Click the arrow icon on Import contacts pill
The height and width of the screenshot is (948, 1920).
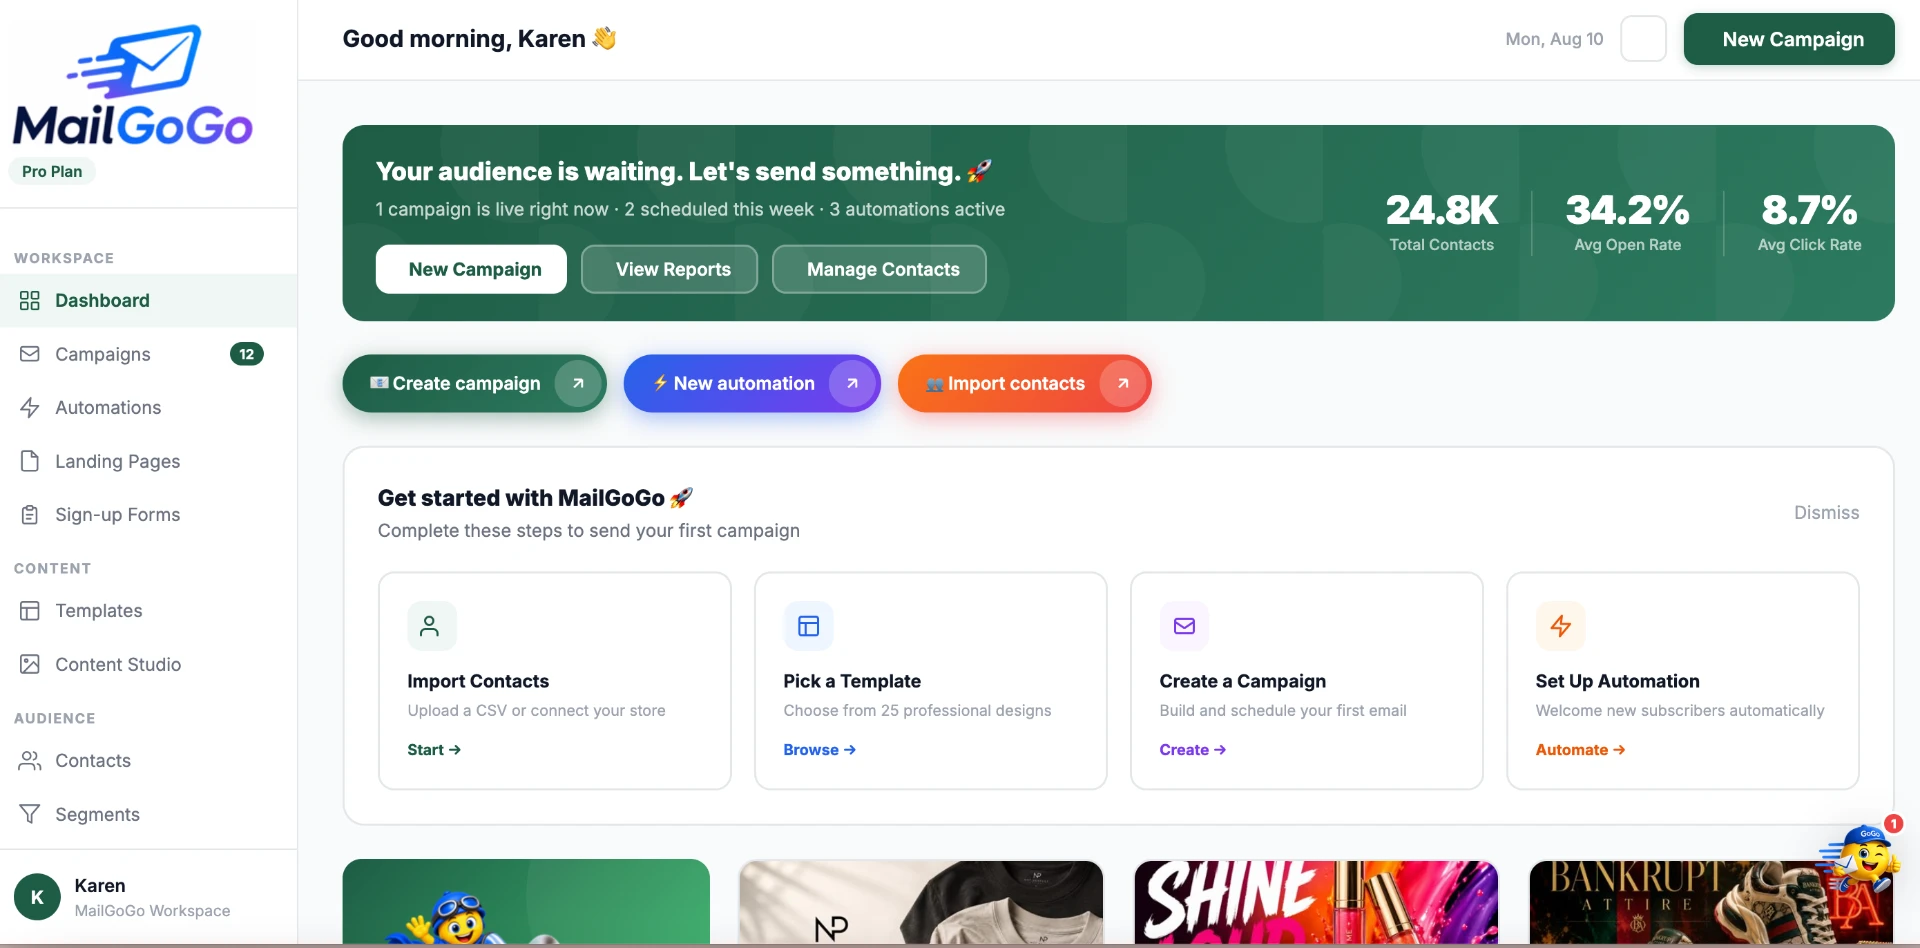pyautogui.click(x=1123, y=383)
